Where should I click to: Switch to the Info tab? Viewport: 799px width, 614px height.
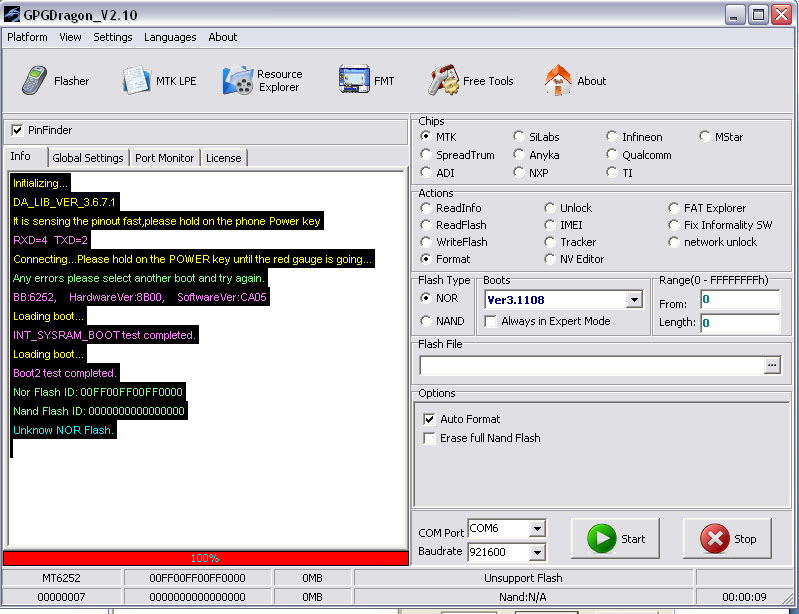[26, 156]
